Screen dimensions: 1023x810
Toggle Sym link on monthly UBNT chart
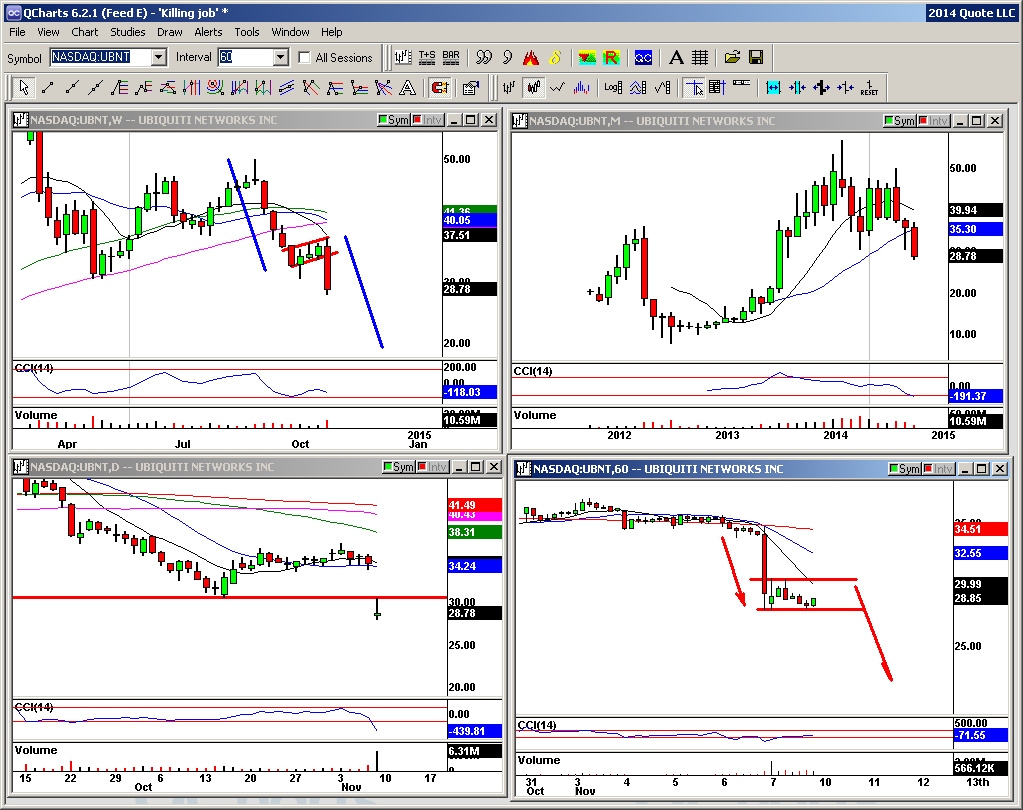[x=900, y=121]
